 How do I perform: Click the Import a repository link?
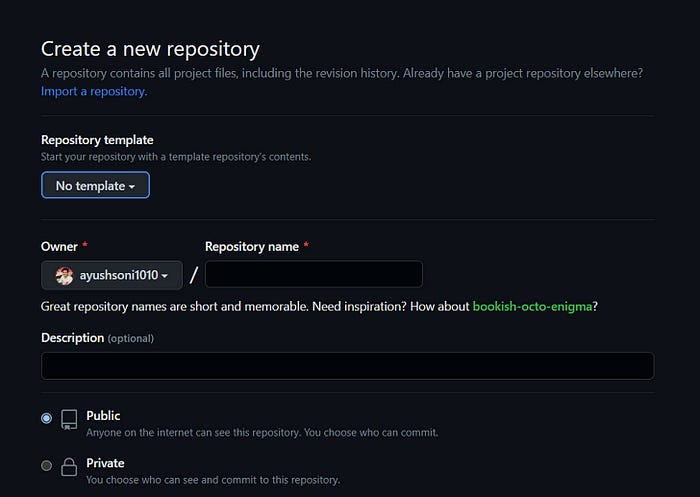[x=94, y=91]
